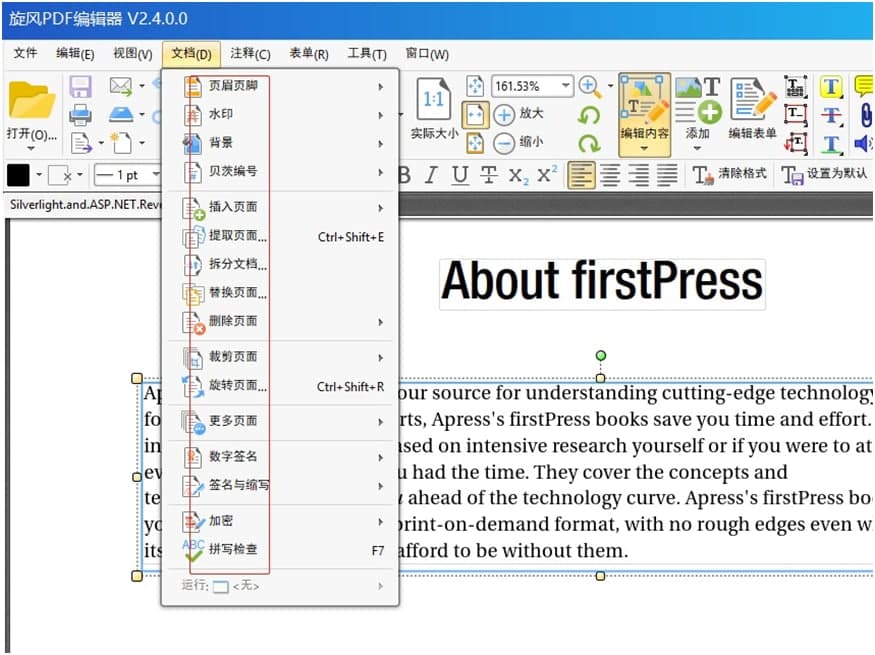
Task: Click the Open folder icon
Action: [x=31, y=99]
